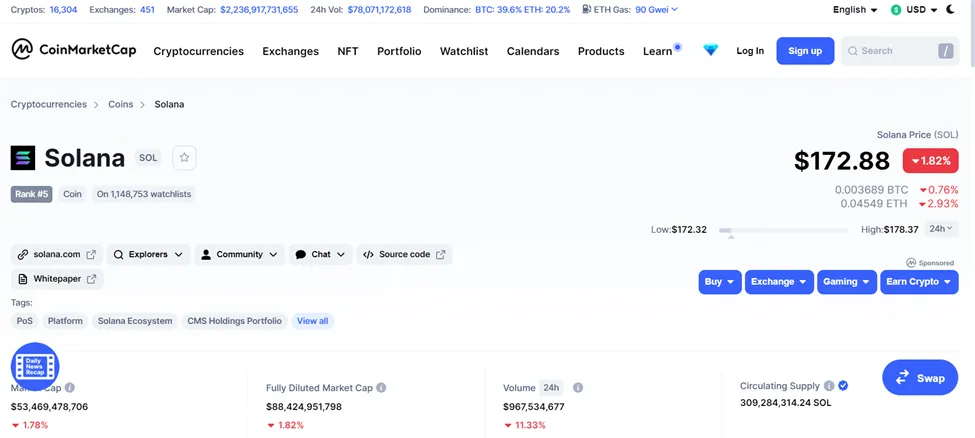Screen dimensions: 975x438
Task: Click the slash shortcut key icon
Action: (946, 51)
